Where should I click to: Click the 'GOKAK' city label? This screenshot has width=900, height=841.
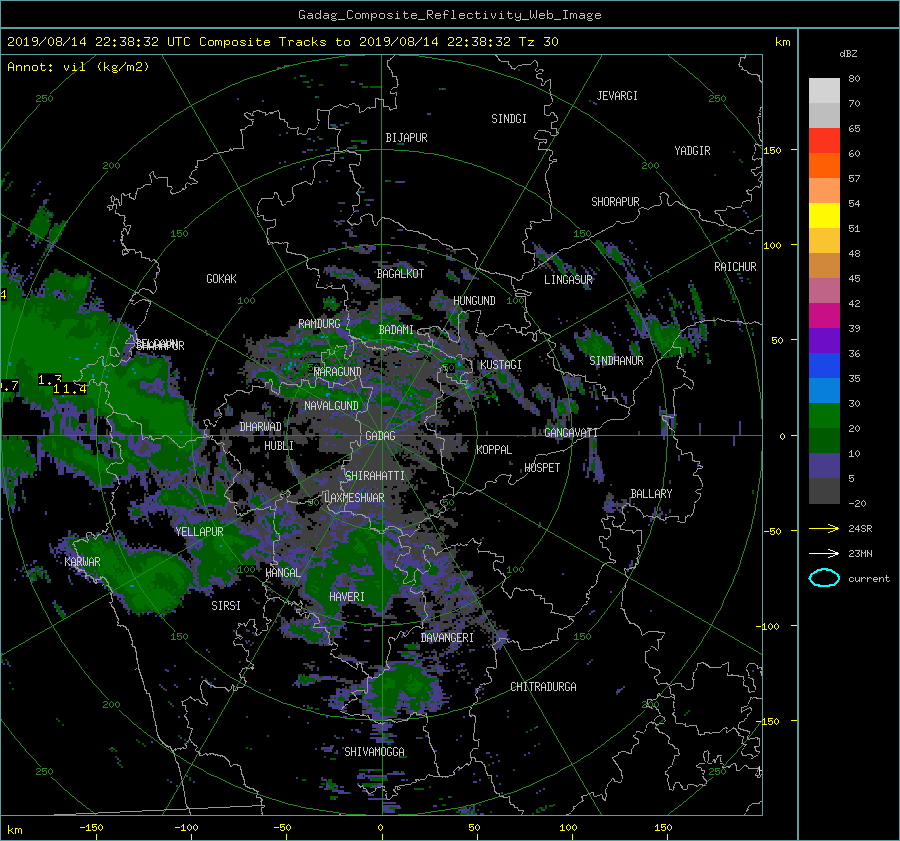click(x=221, y=279)
